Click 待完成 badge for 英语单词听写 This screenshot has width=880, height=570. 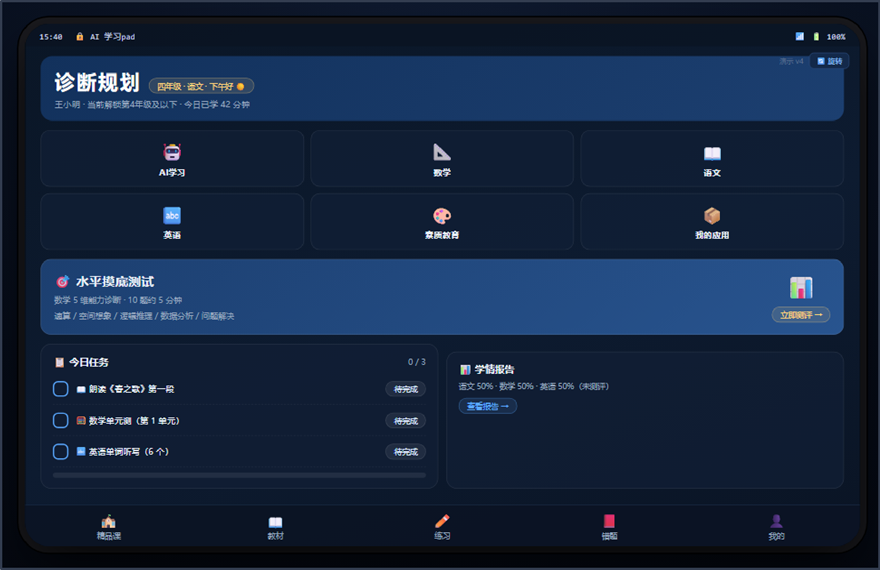(x=405, y=452)
